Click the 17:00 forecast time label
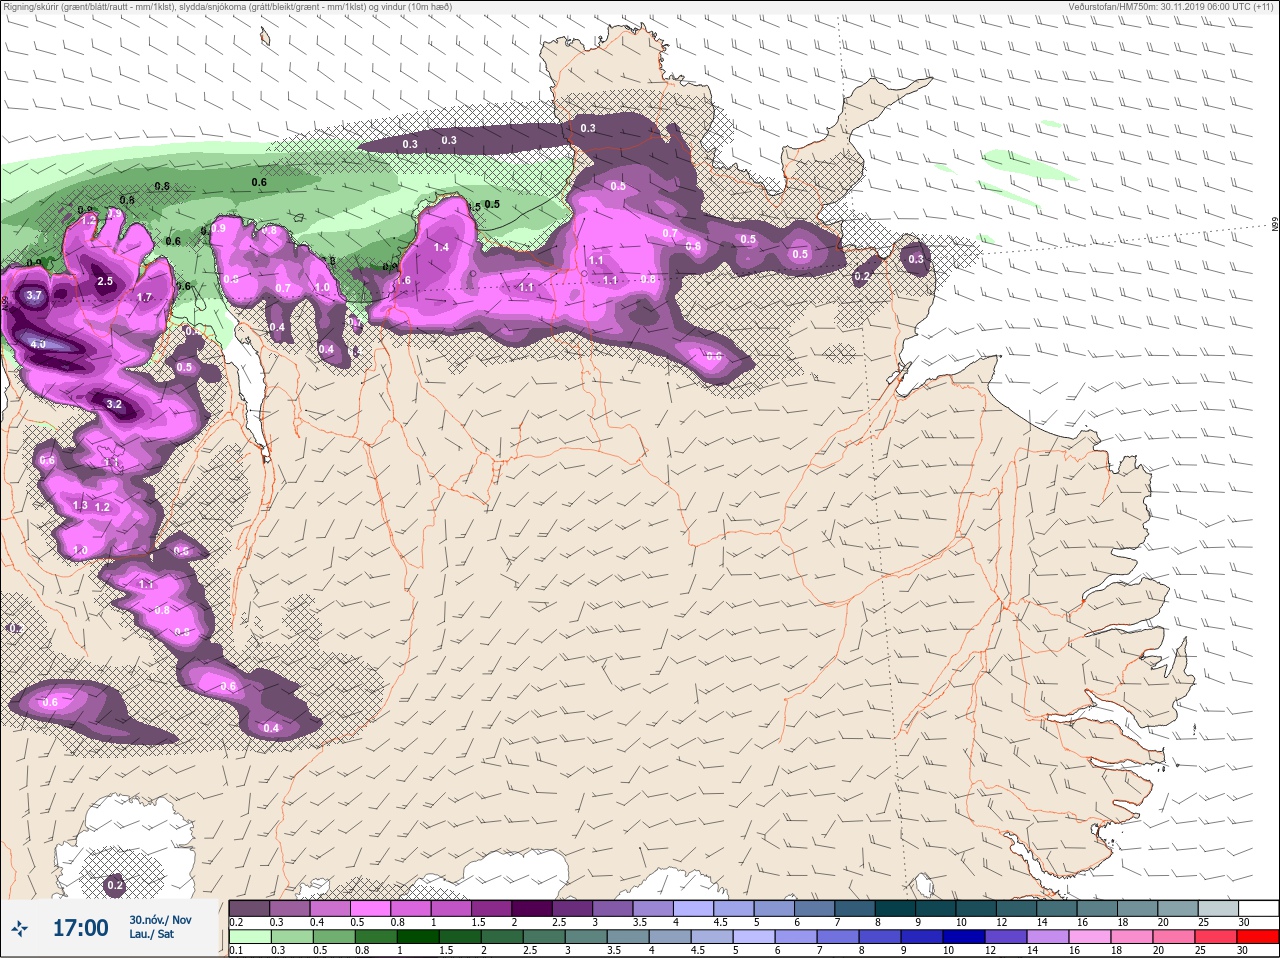This screenshot has height=958, width=1280. pyautogui.click(x=80, y=928)
